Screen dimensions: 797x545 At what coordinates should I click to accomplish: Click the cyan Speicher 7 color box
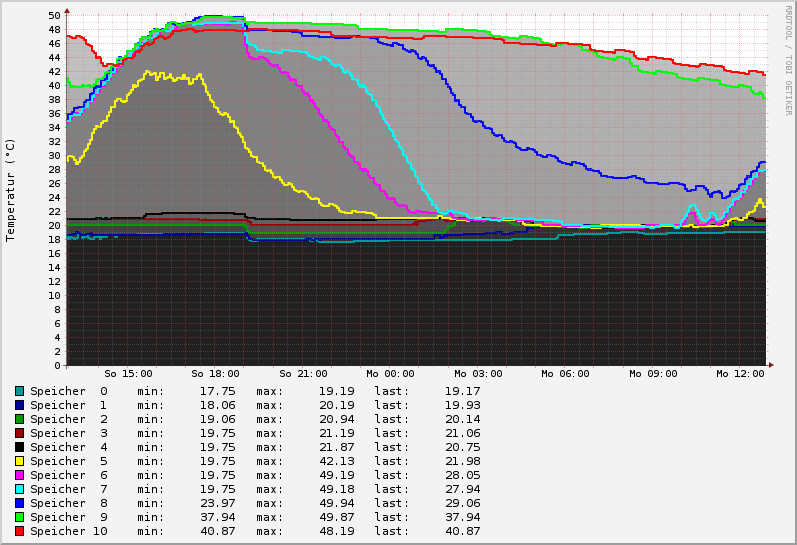click(x=19, y=489)
